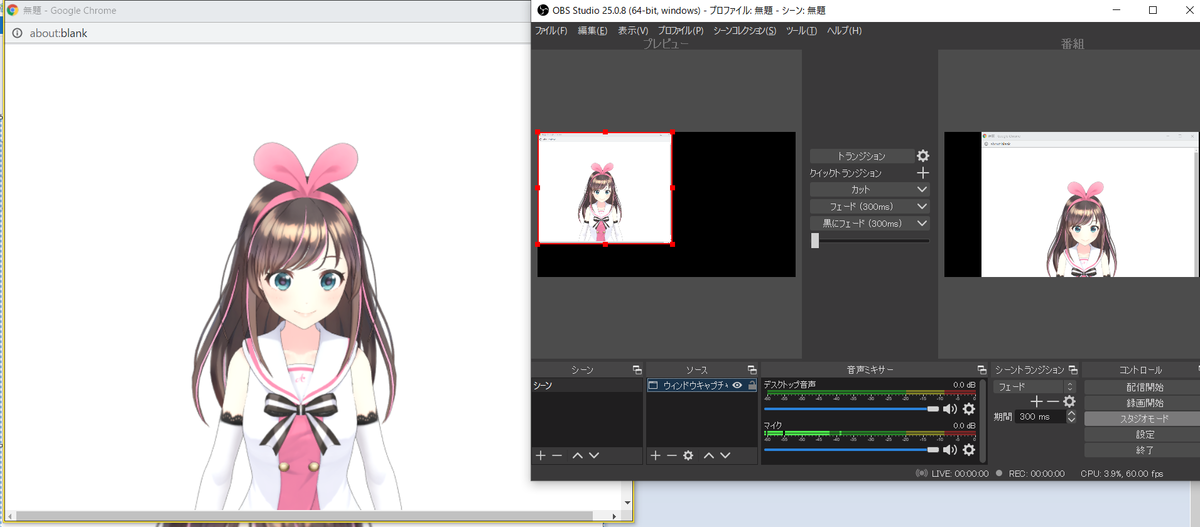Move source up in the ソース dock
Viewport: 1200px width, 527px height.
[709, 455]
